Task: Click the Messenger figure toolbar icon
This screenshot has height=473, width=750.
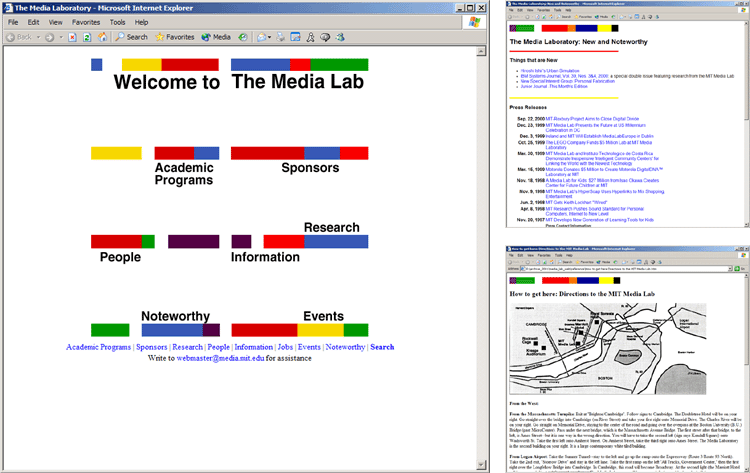Action: click(310, 37)
